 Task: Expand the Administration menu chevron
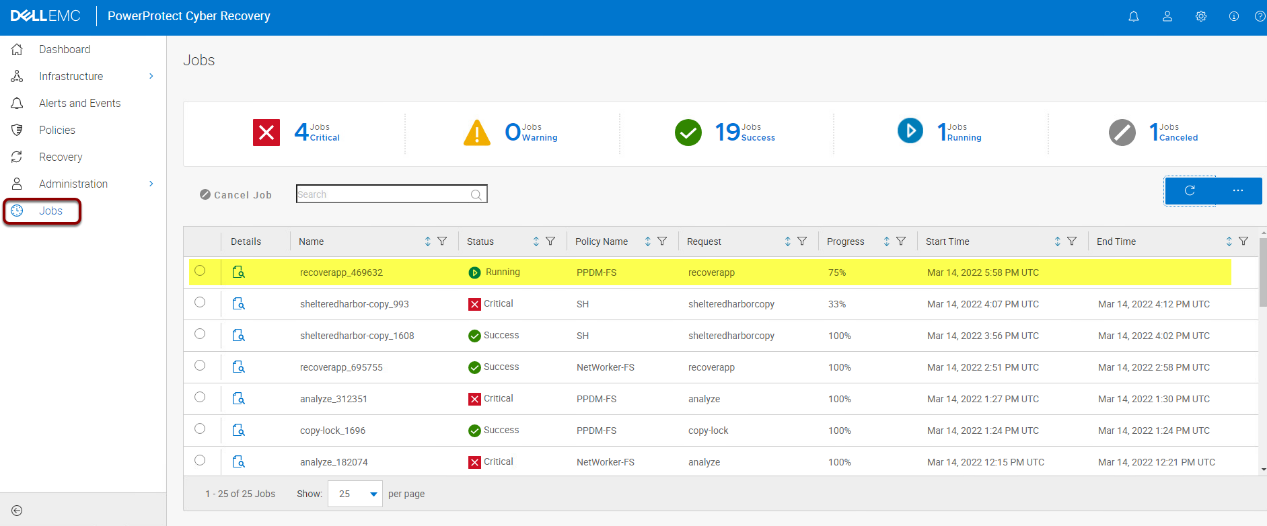click(151, 184)
